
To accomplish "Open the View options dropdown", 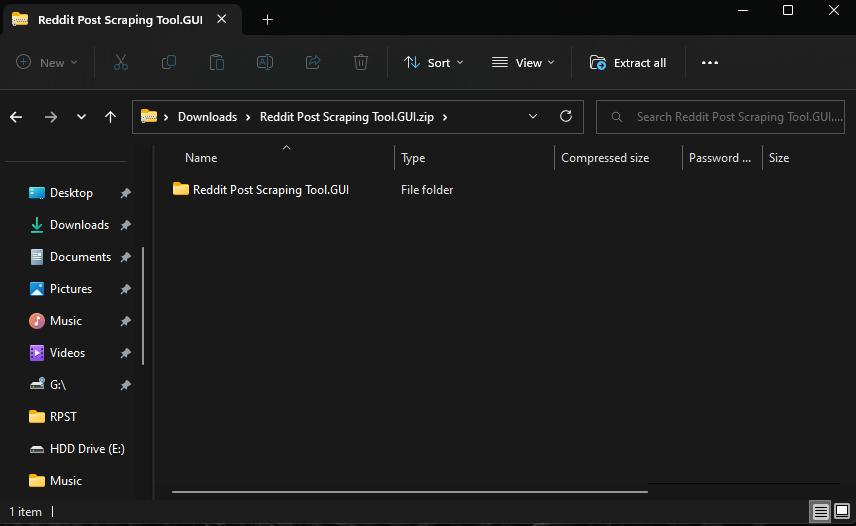I will pyautogui.click(x=523, y=63).
